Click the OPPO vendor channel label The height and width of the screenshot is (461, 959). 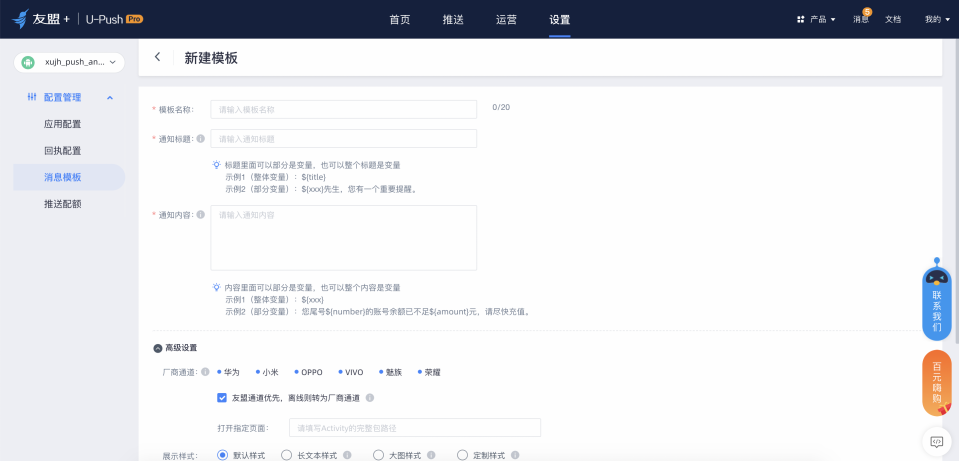[311, 372]
